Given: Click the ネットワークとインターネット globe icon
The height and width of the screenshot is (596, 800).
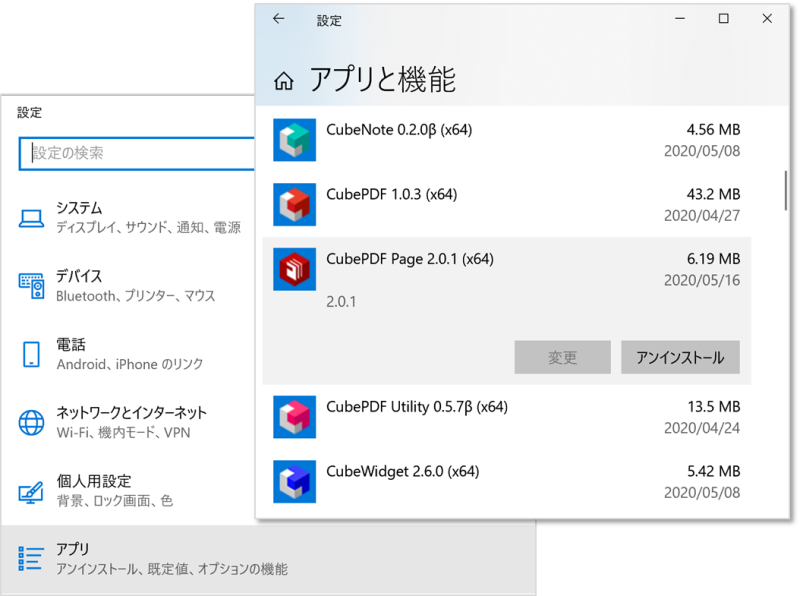Looking at the screenshot, I should pos(31,423).
